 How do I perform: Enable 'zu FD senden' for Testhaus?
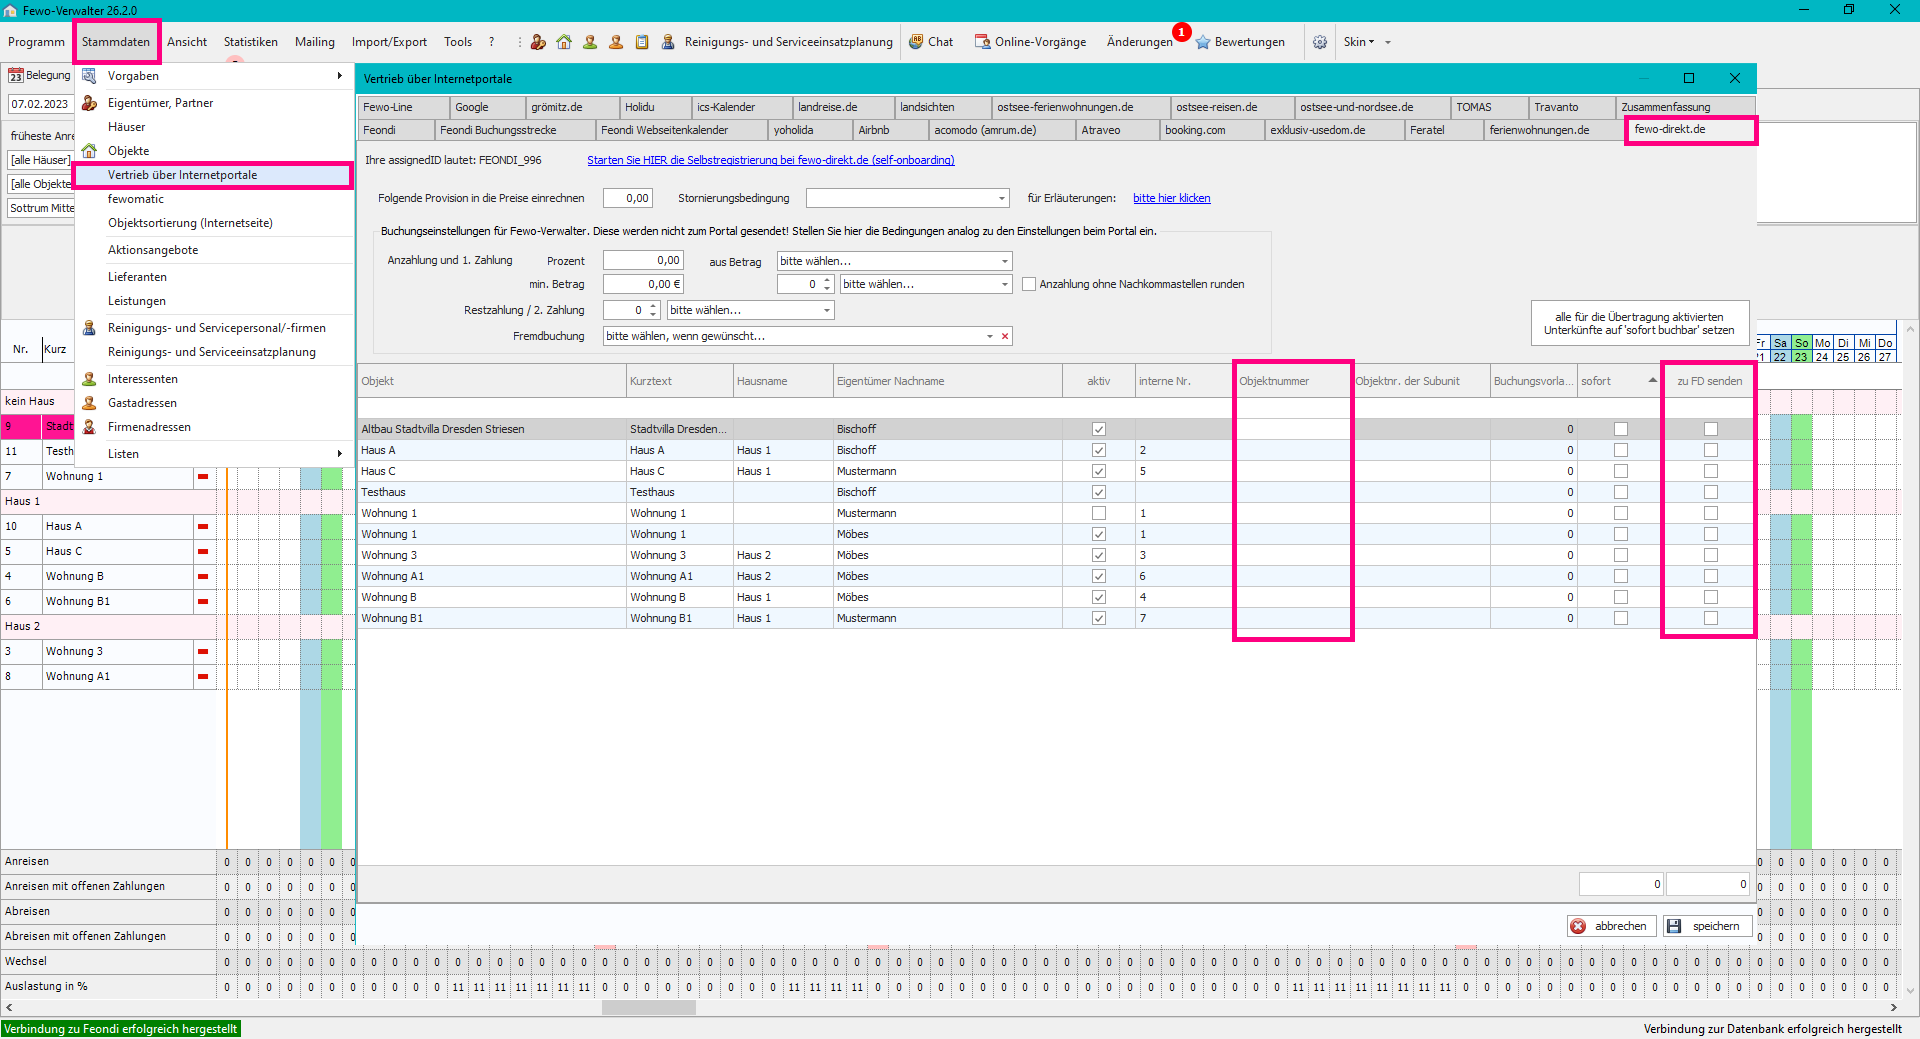pos(1711,492)
